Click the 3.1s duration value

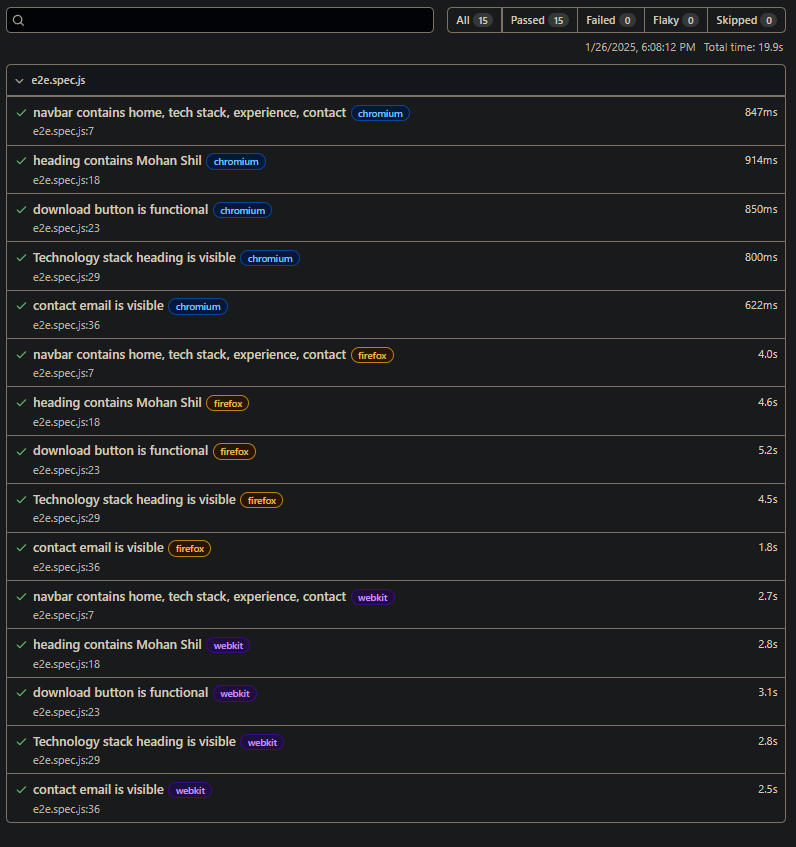[767, 693]
